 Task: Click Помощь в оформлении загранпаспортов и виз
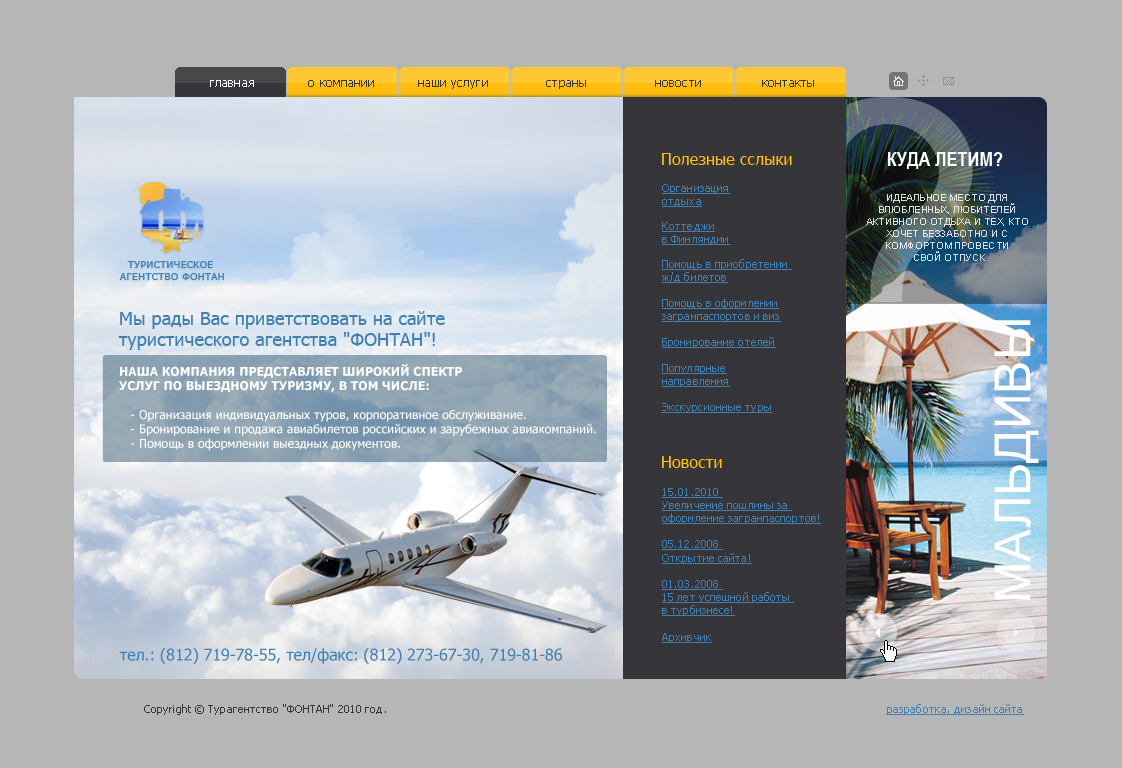coord(721,309)
